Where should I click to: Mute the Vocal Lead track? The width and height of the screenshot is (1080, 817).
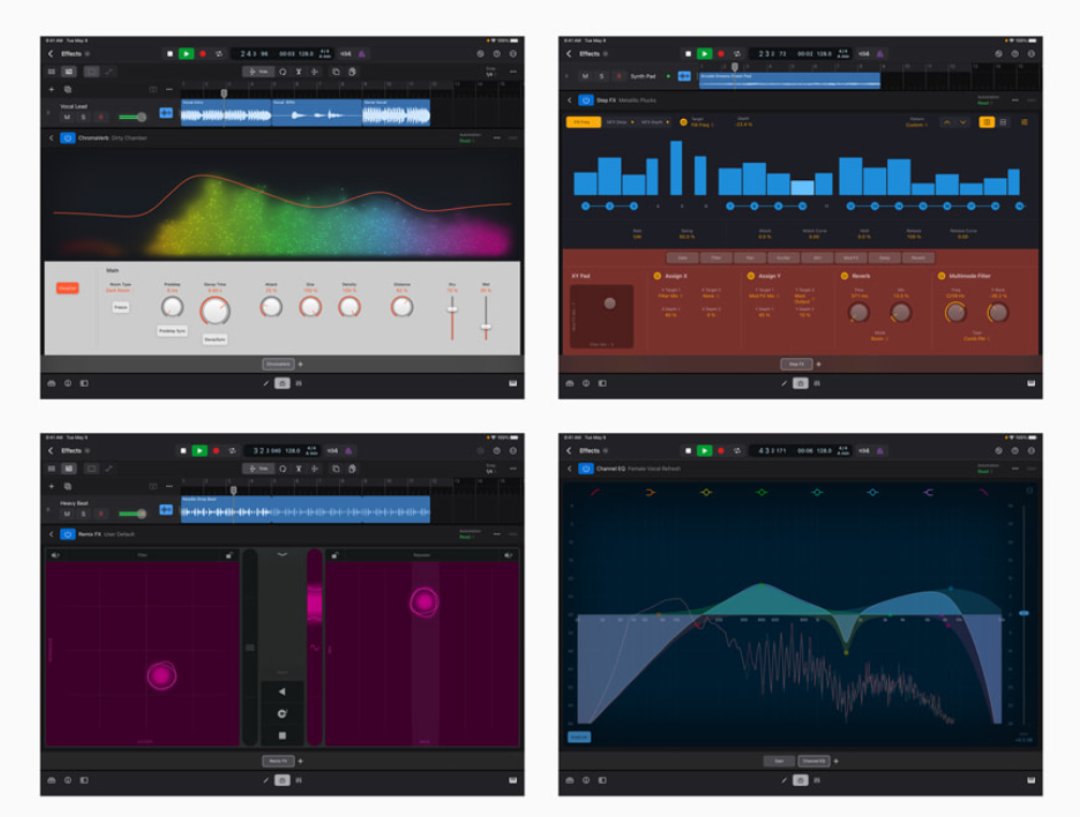pyautogui.click(x=68, y=117)
